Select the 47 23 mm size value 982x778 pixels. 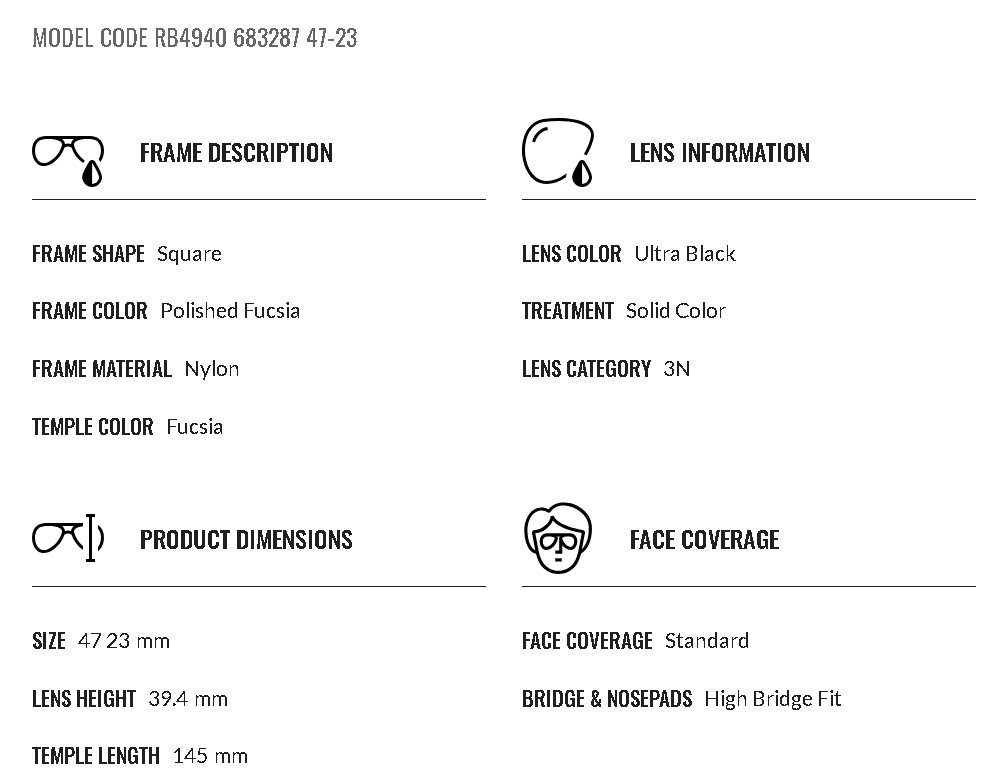pos(124,641)
